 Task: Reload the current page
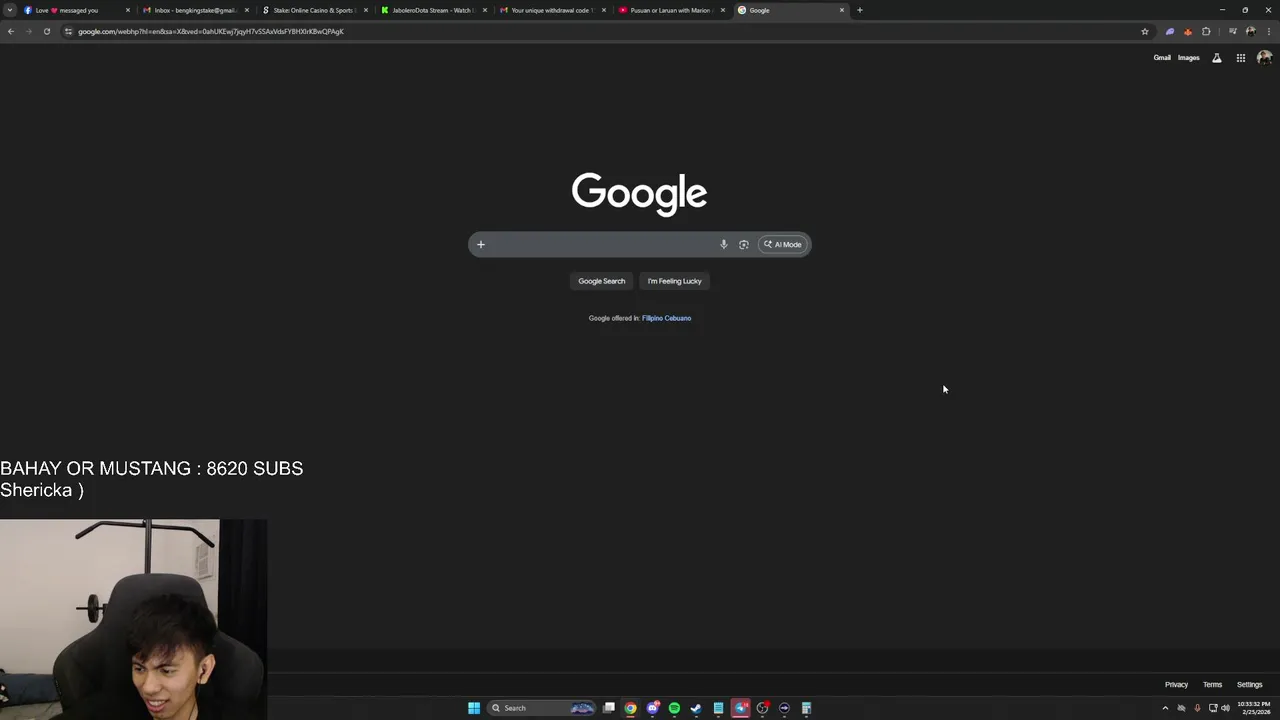(x=46, y=31)
